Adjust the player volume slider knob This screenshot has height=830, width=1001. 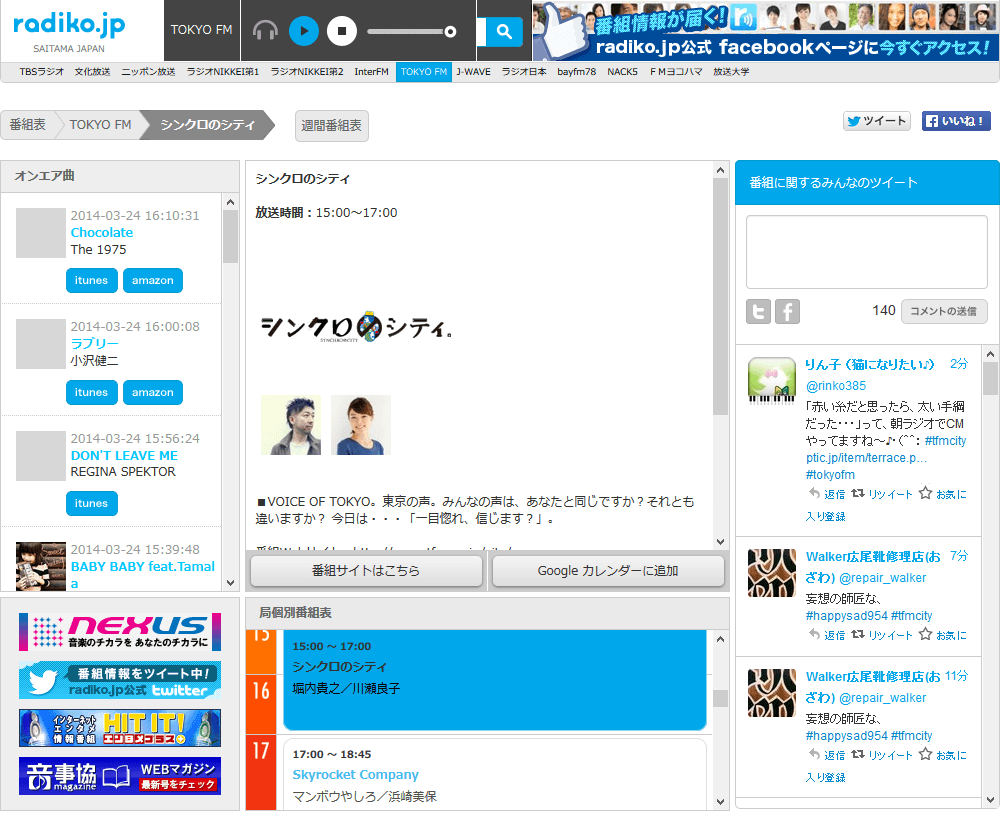pos(450,31)
